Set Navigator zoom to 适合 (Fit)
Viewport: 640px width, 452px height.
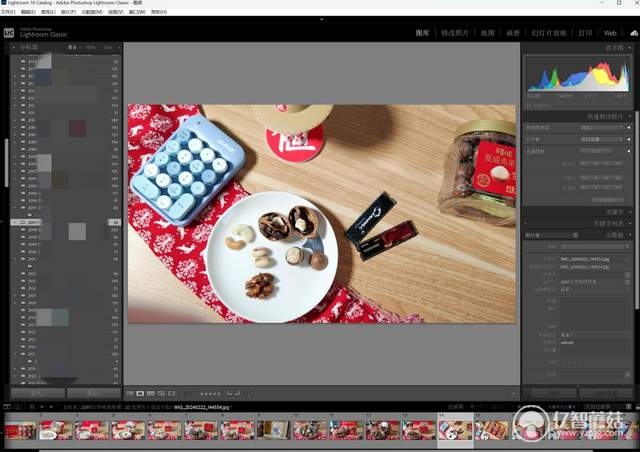pyautogui.click(x=72, y=47)
